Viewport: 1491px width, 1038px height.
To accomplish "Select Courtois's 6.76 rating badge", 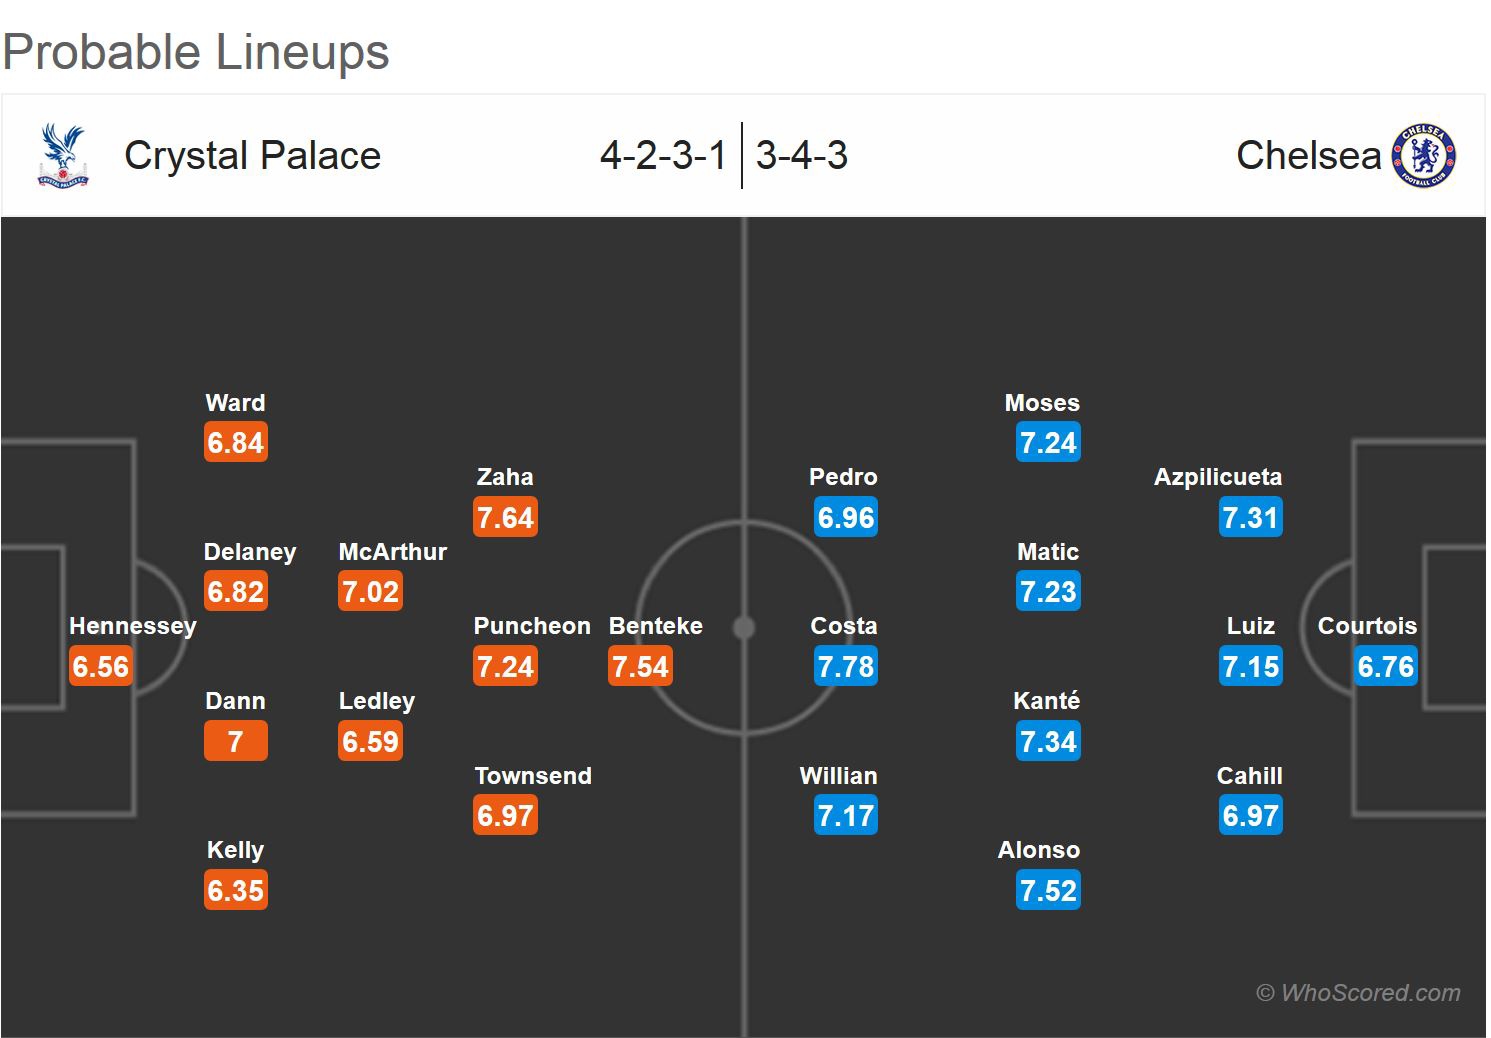I will click(x=1385, y=667).
